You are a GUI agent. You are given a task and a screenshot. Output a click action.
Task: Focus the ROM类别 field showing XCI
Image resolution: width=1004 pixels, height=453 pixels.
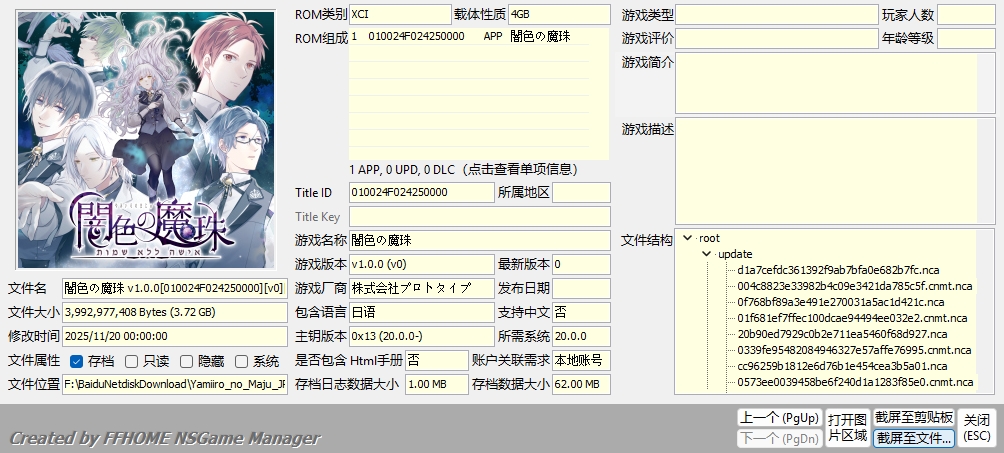coord(400,14)
